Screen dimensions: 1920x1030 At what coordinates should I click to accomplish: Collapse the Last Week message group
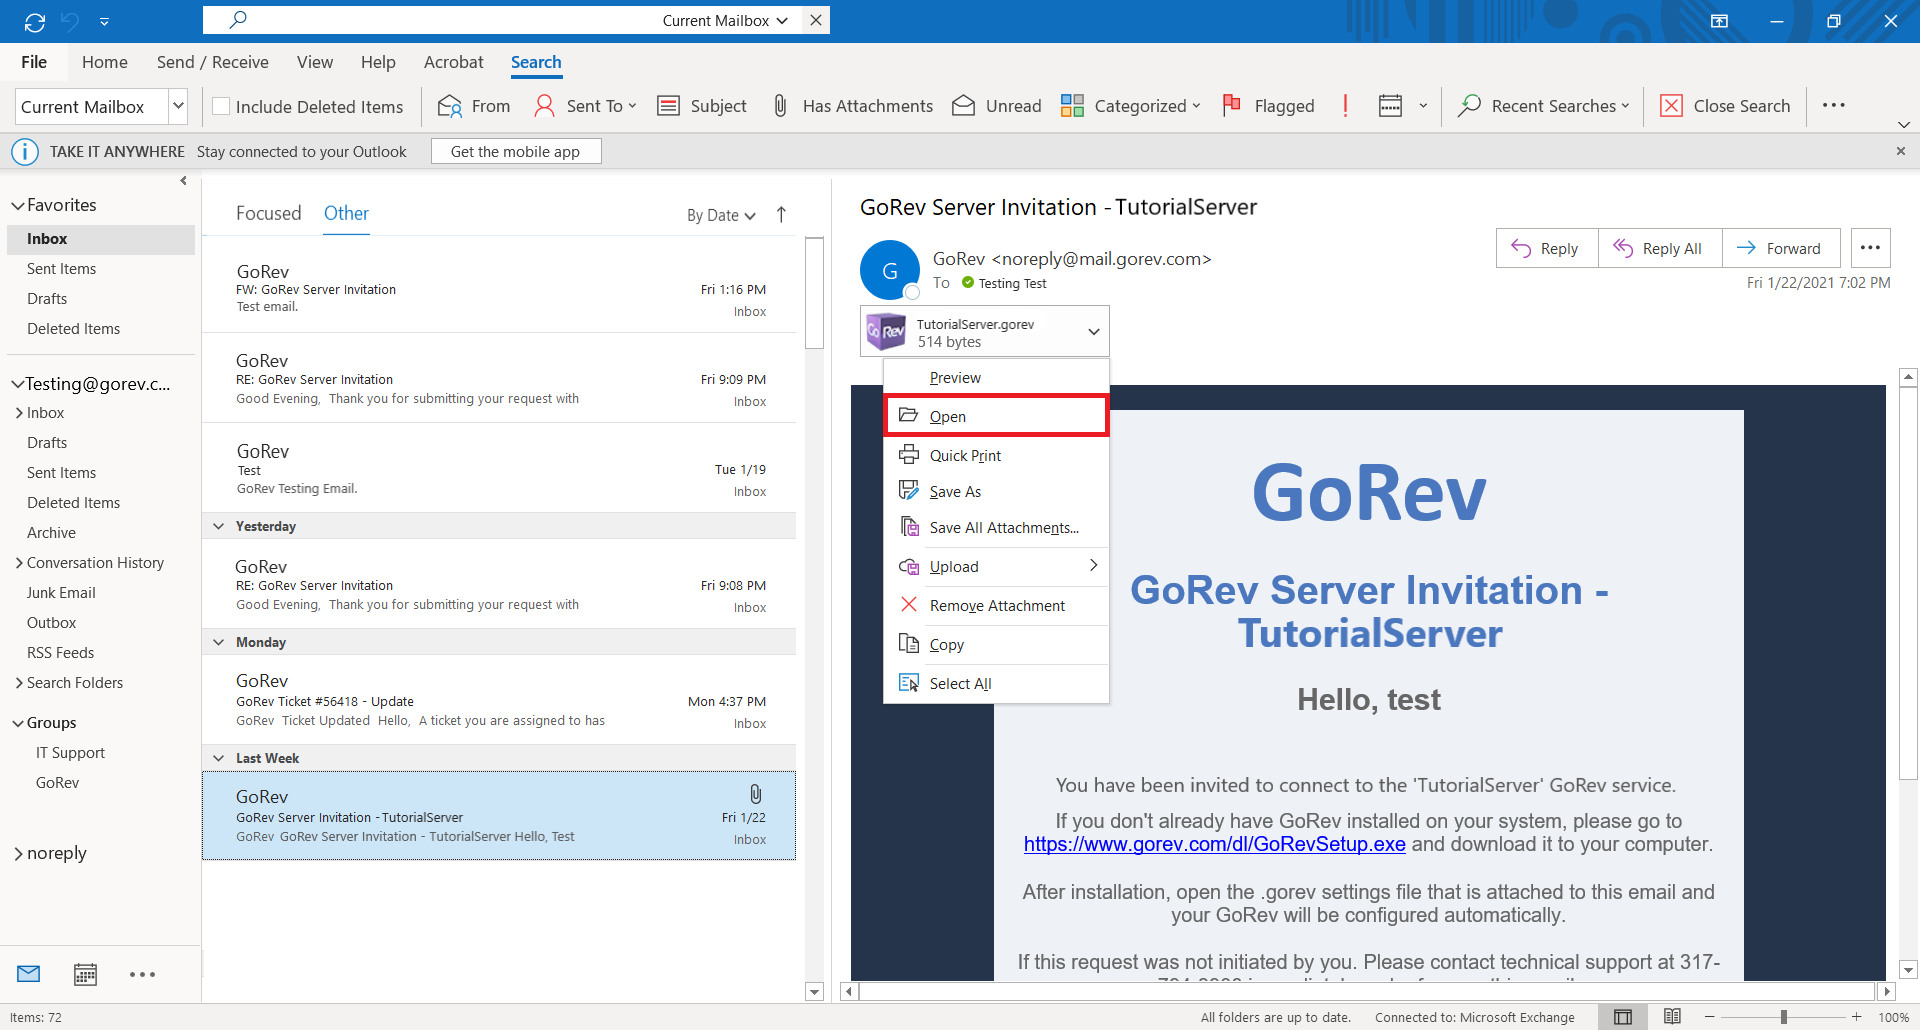[219, 758]
